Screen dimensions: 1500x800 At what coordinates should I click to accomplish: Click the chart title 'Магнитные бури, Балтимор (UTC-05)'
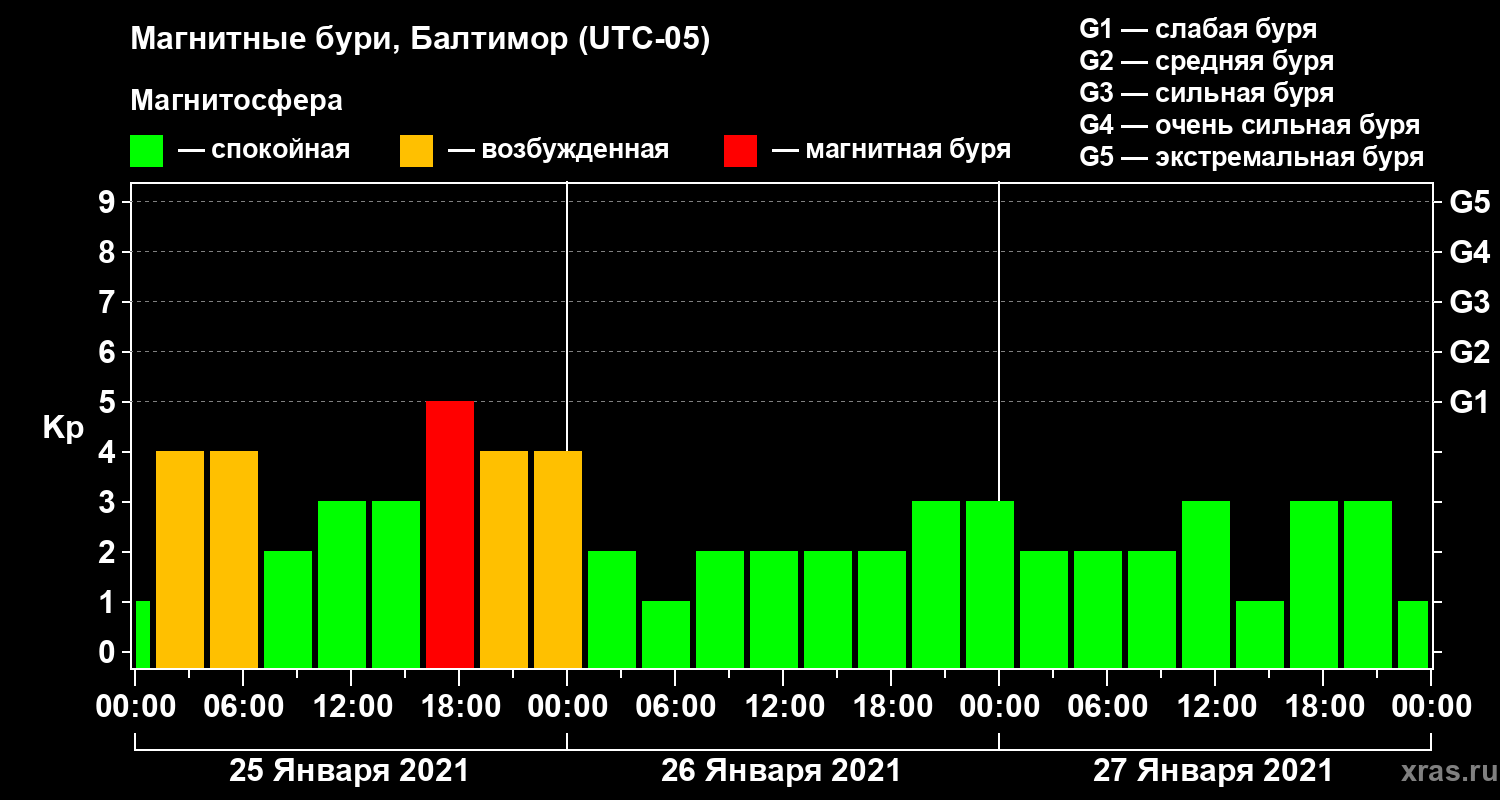click(420, 40)
